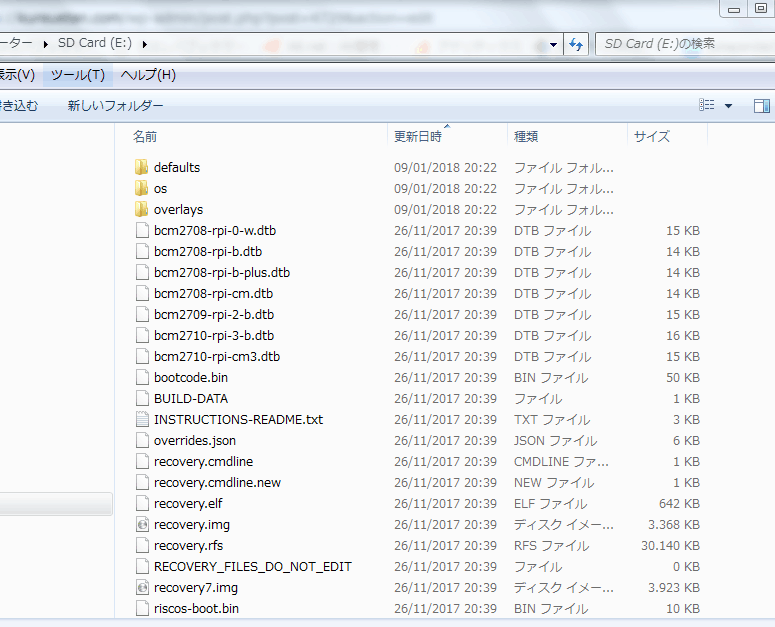
Task: Click the defaults folder icon
Action: [141, 167]
